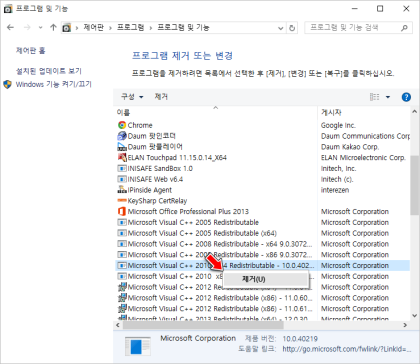
Task: Click the horizontal scrollbar thumb
Action: [x=203, y=325]
